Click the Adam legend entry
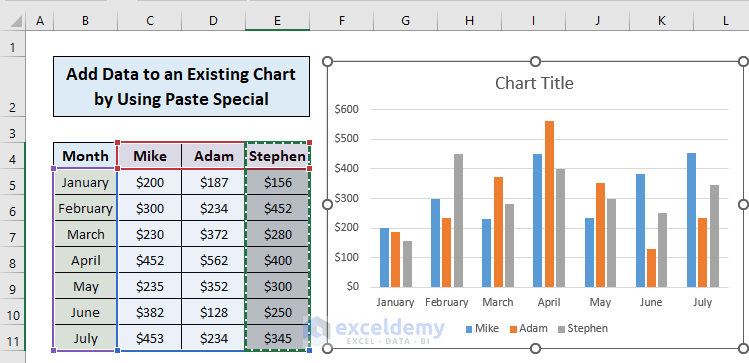Viewport: 749px width, 363px height. point(528,329)
